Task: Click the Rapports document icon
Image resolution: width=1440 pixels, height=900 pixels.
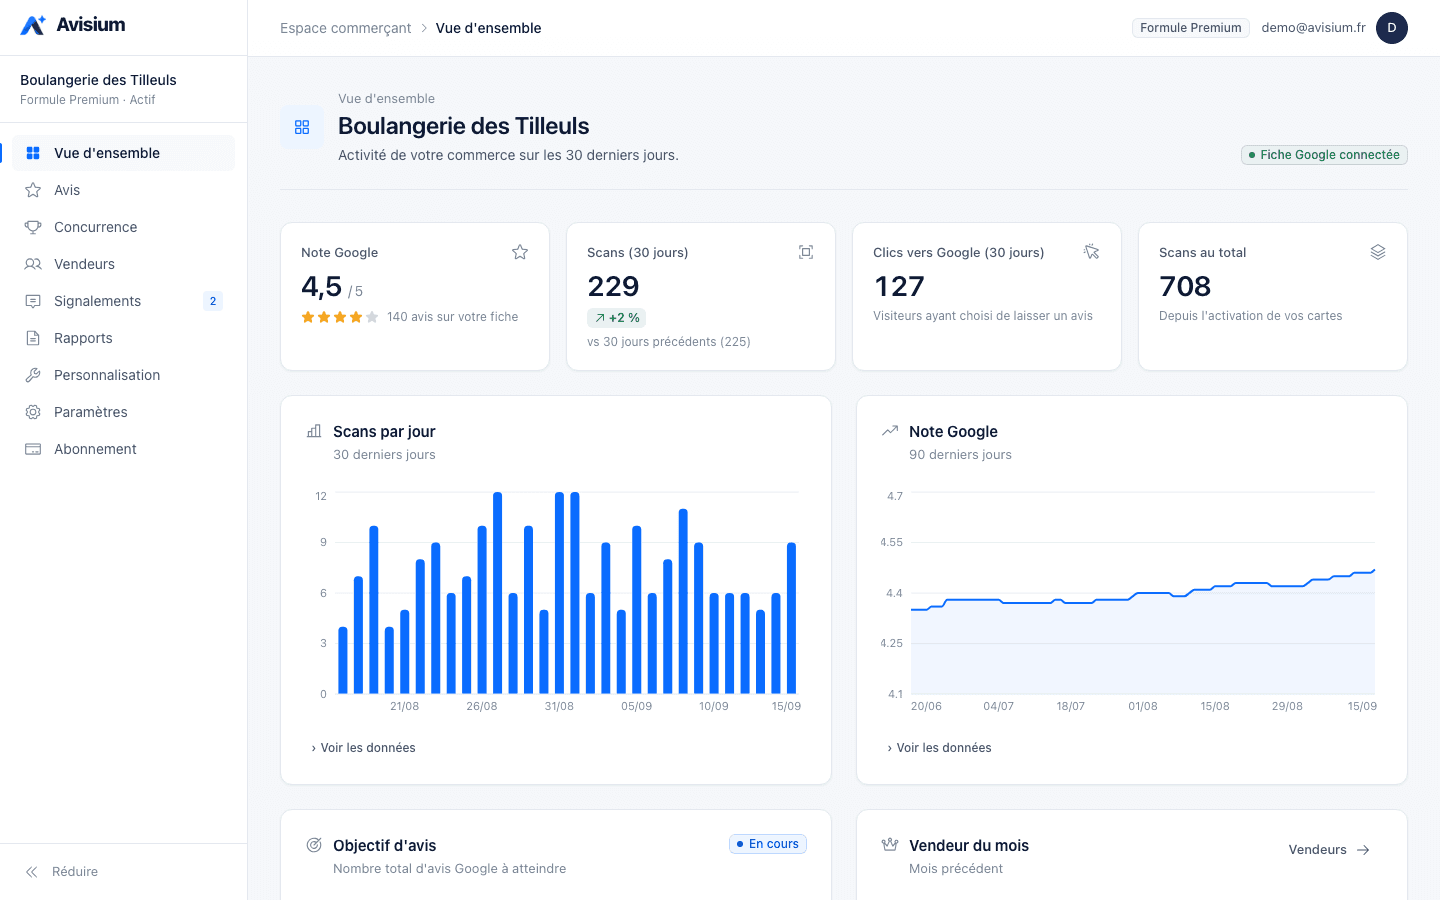Action: tap(33, 338)
